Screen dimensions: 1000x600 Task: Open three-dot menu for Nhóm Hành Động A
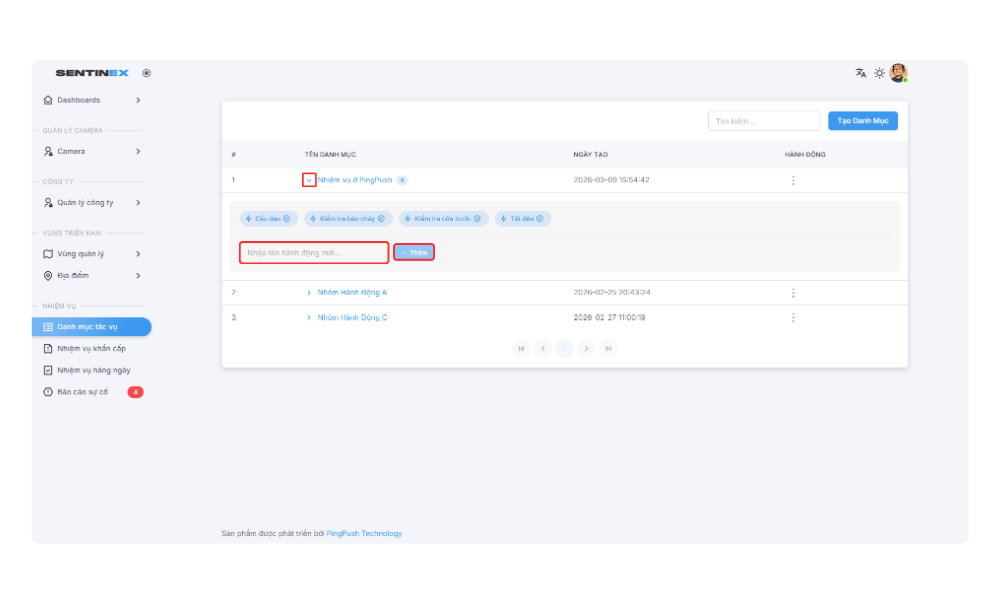[x=793, y=293]
